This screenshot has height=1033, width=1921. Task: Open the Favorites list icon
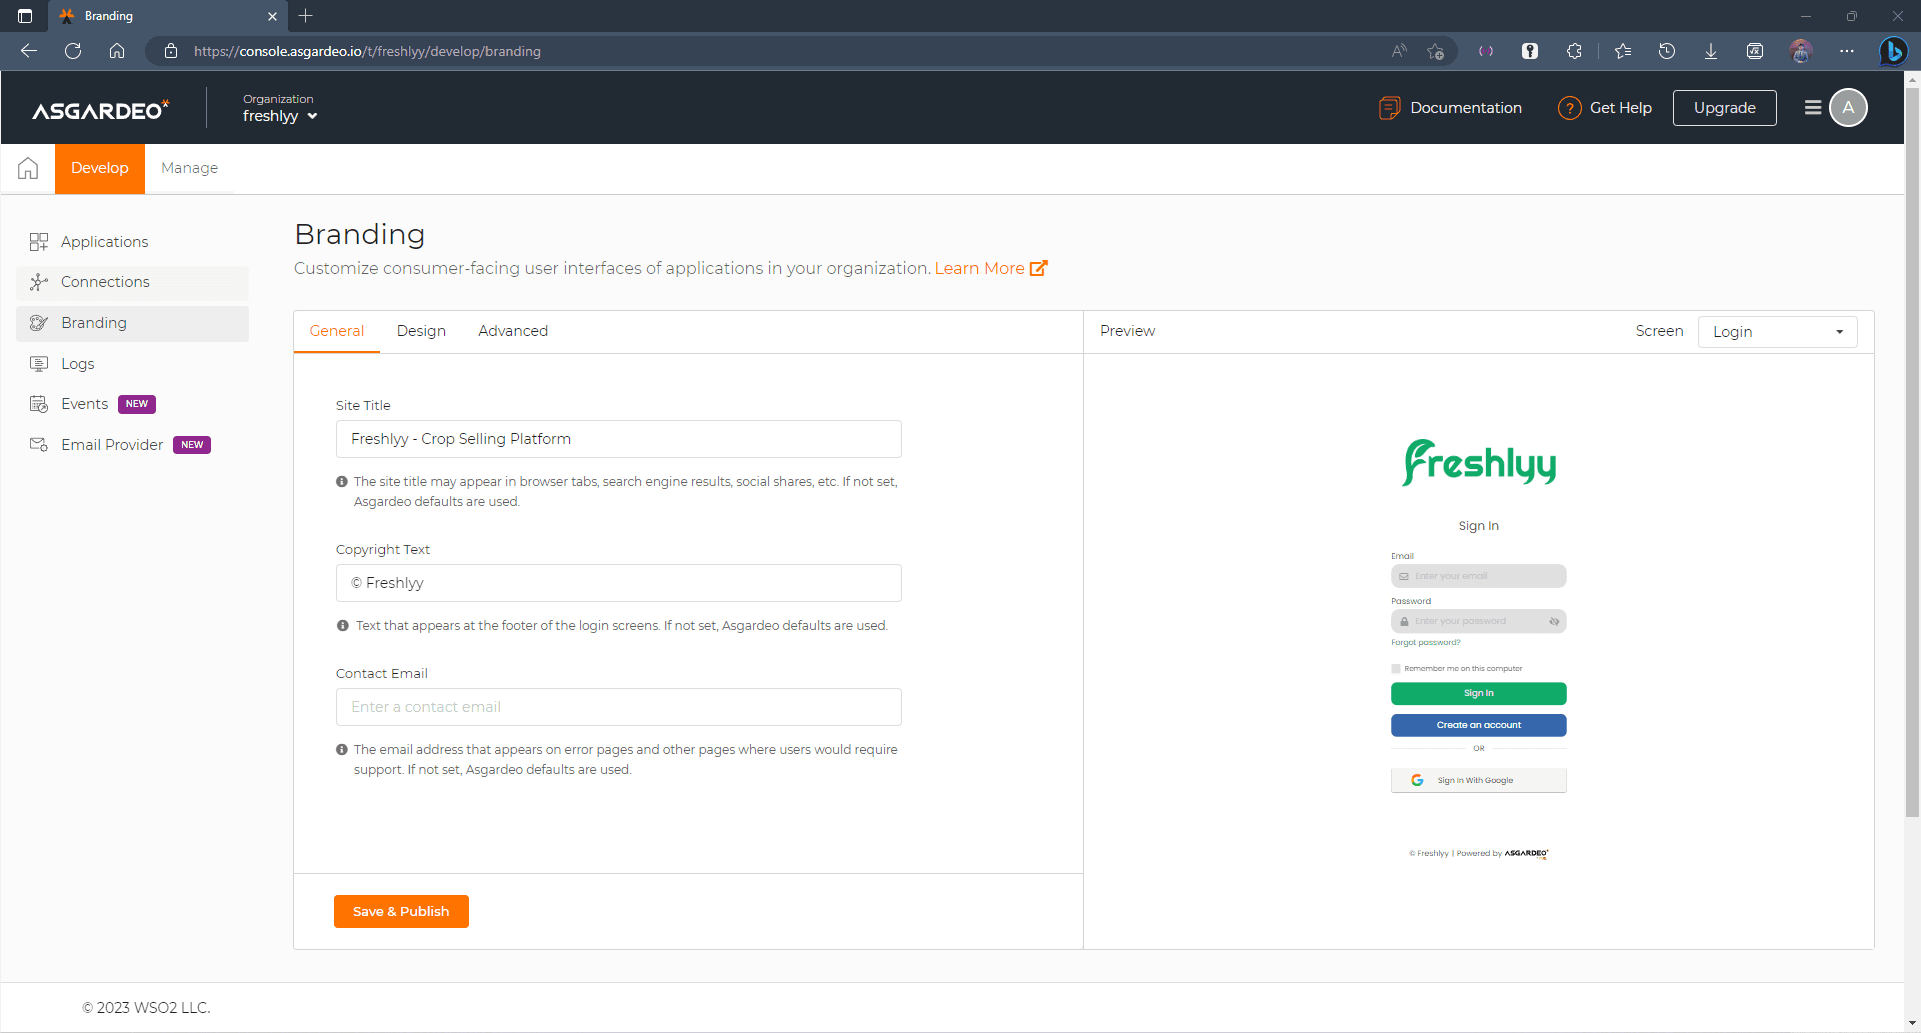click(x=1623, y=51)
